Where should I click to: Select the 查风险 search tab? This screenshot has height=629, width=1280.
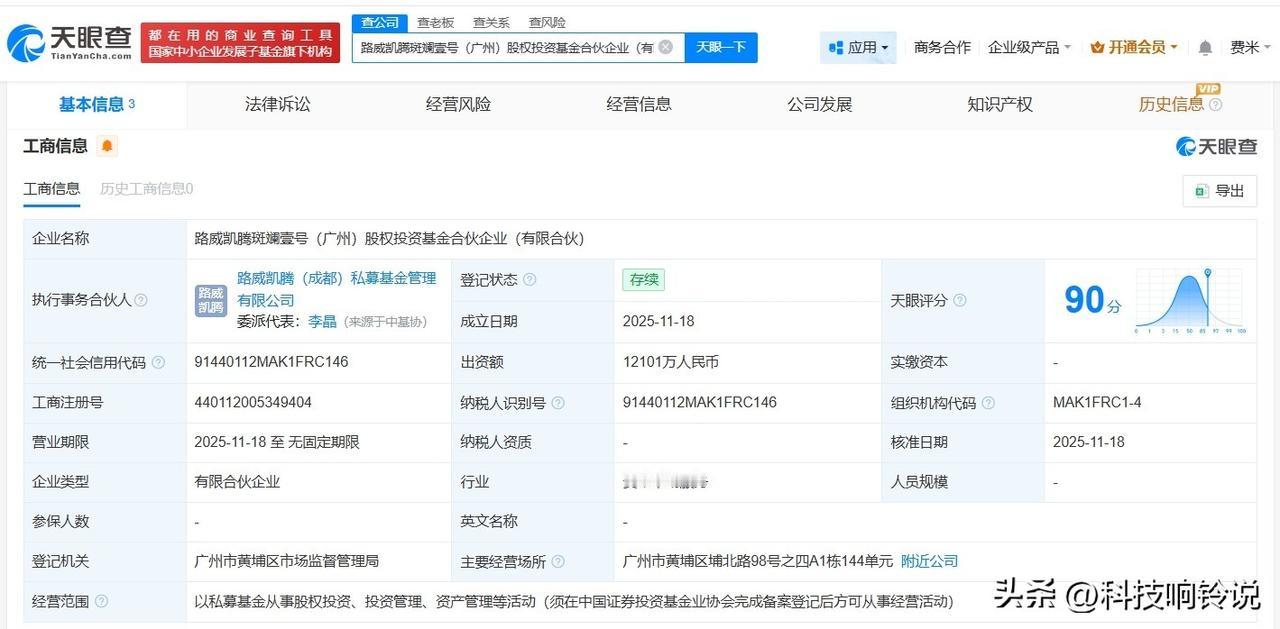click(547, 22)
